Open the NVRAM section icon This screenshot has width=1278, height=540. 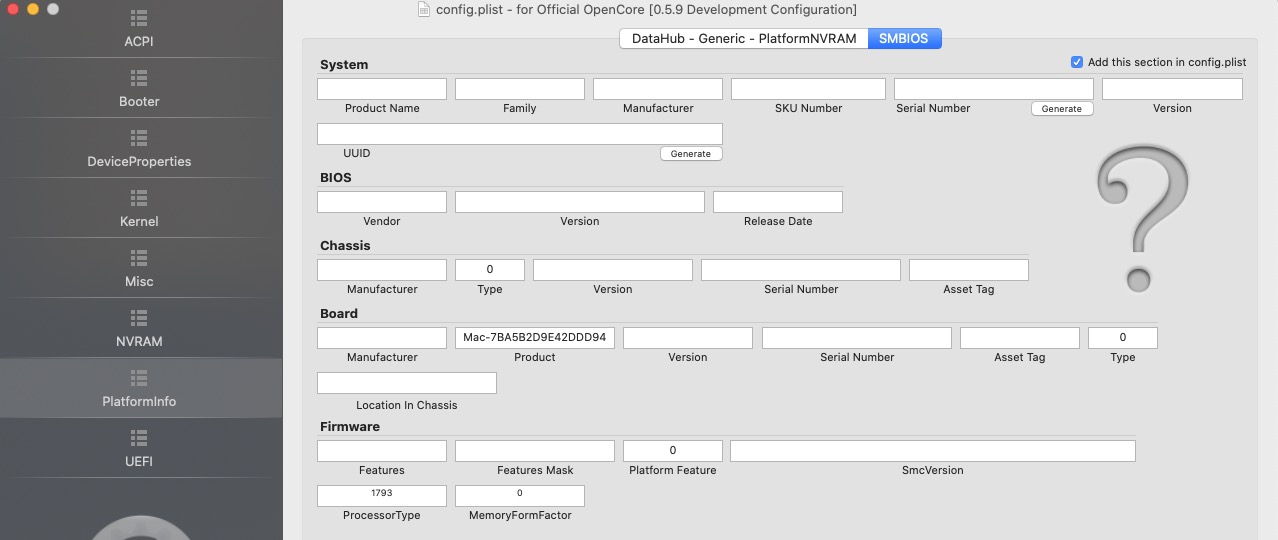[x=139, y=317]
